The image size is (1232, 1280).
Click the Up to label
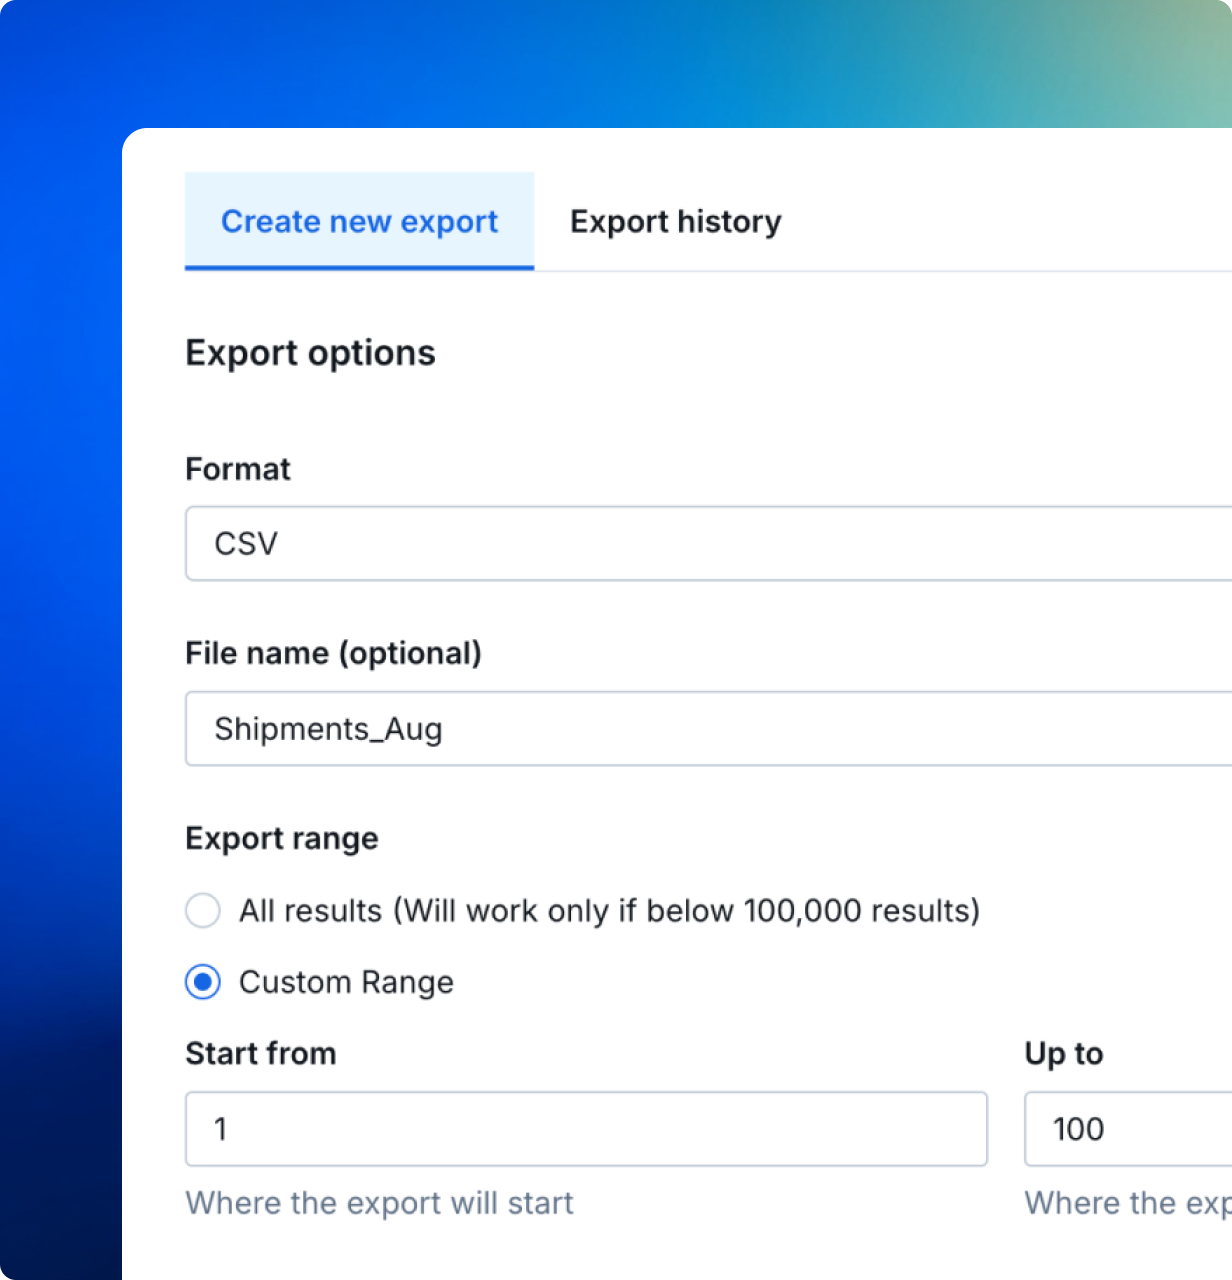coord(1064,1053)
